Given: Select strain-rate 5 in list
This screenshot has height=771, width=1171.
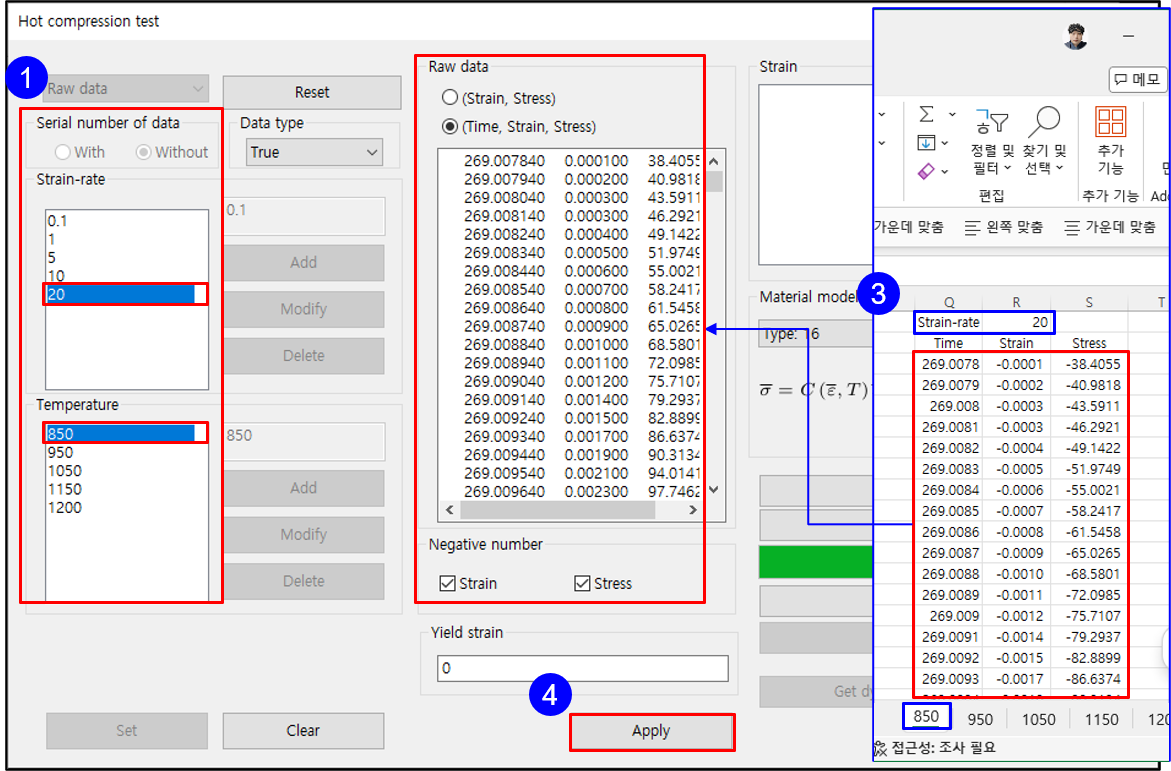Looking at the screenshot, I should [x=126, y=258].
